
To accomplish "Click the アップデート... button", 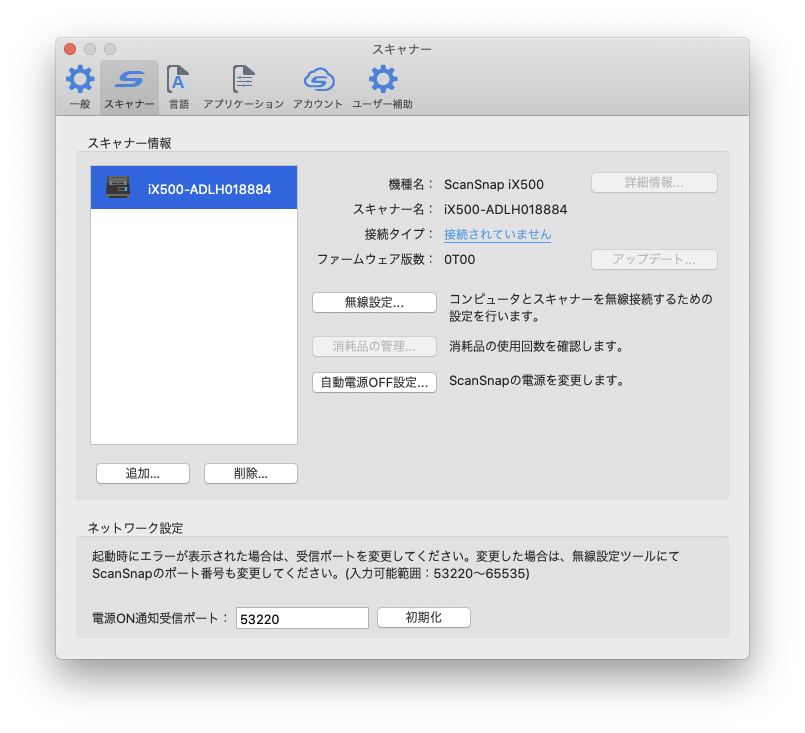I will pos(654,260).
